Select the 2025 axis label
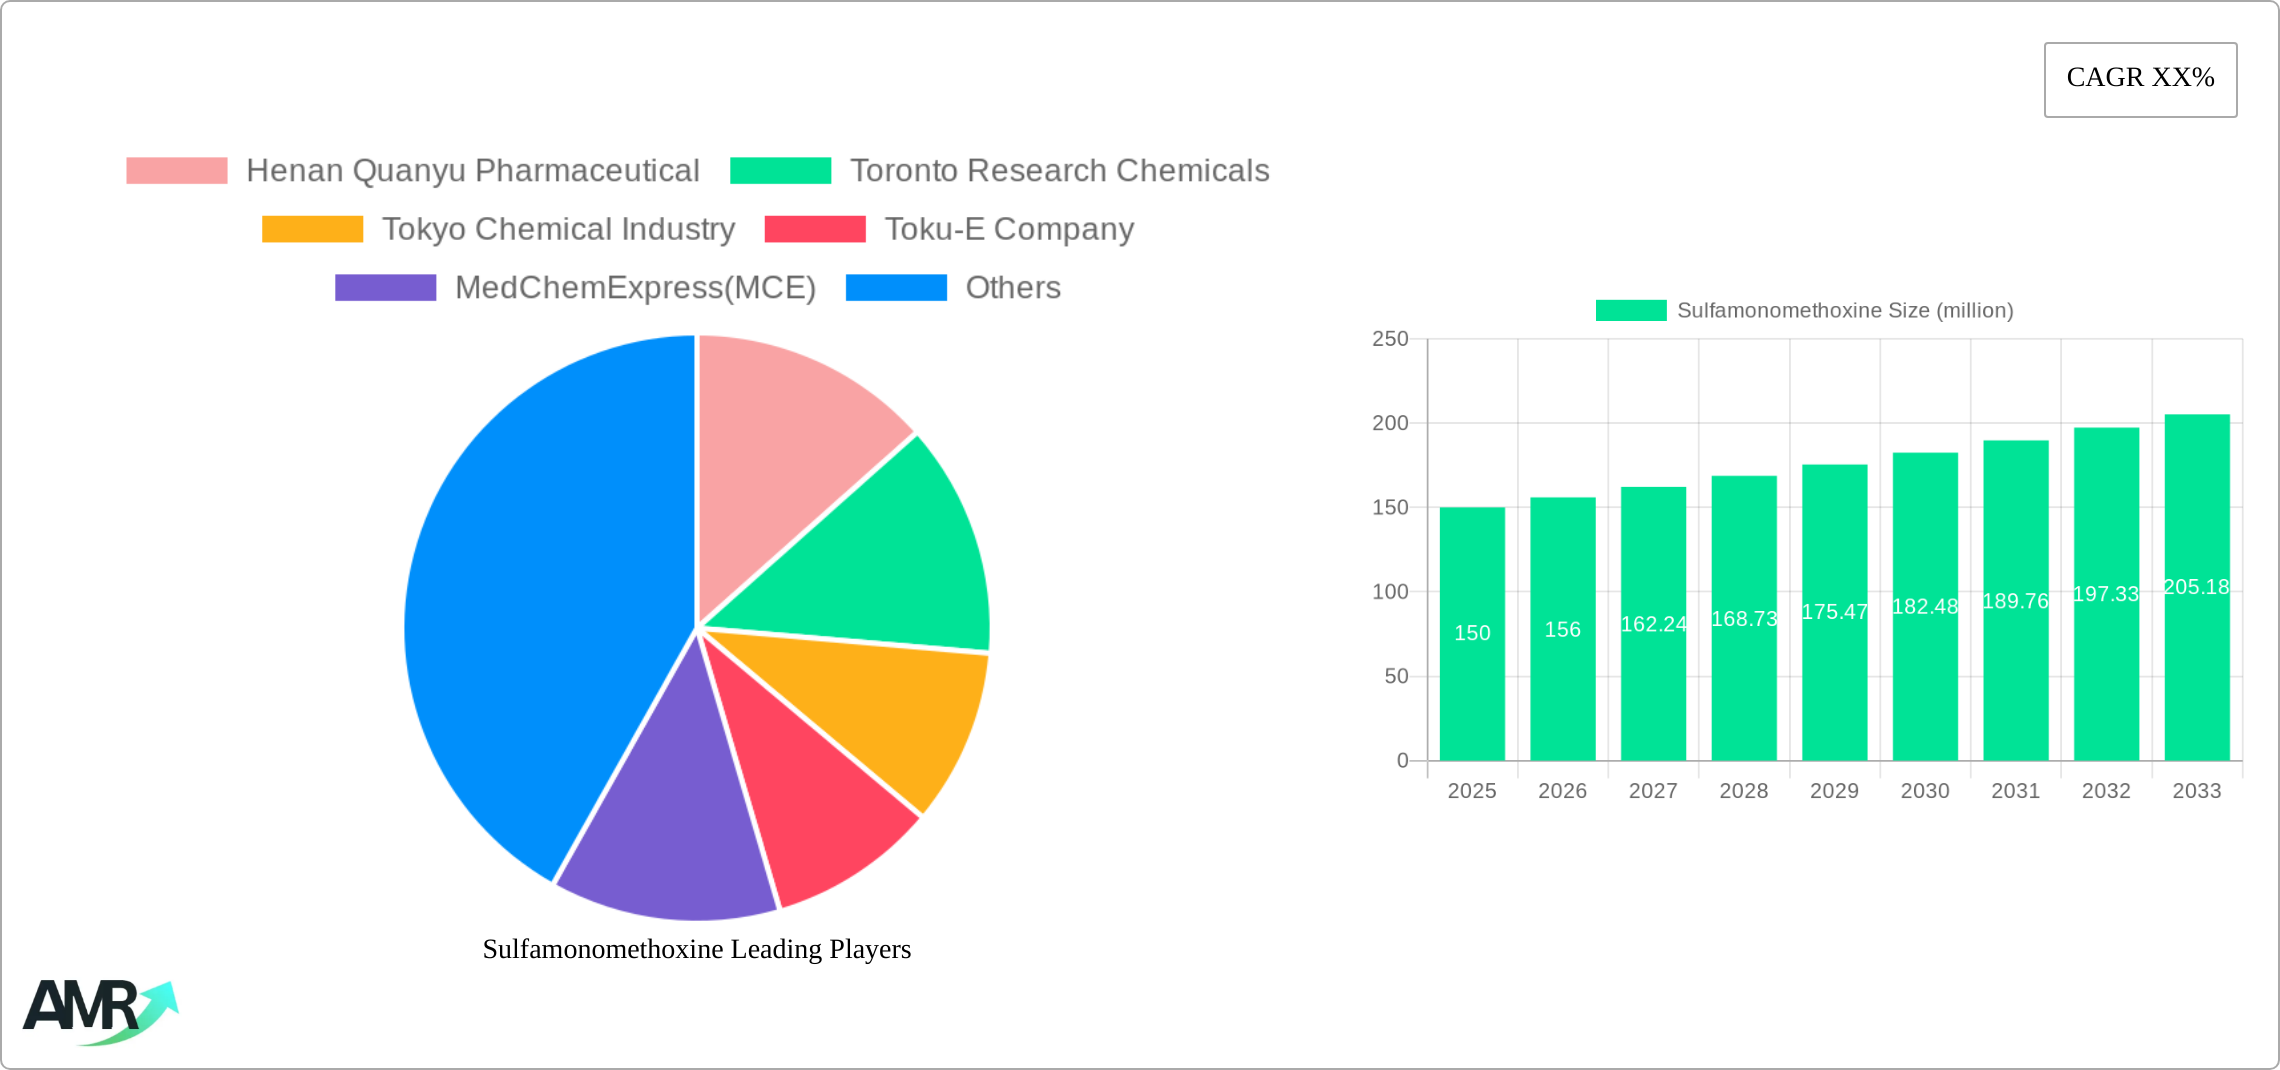 click(1471, 790)
